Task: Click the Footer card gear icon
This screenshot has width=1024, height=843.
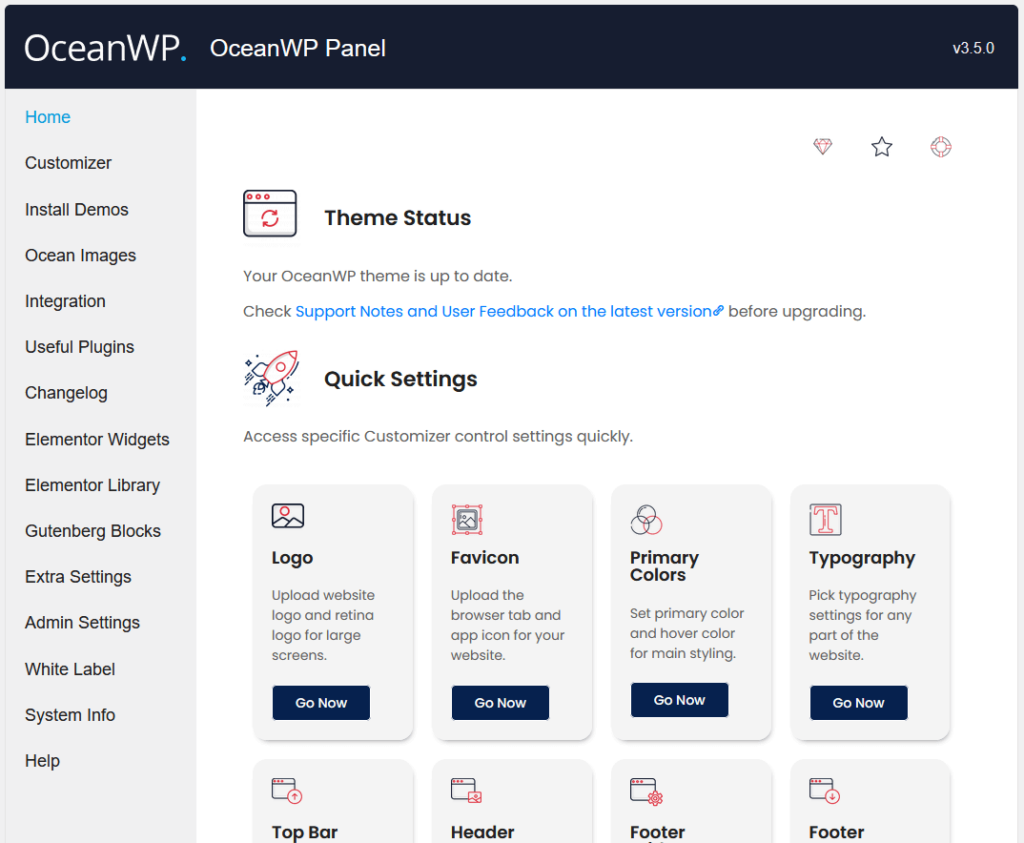Action: tap(647, 791)
